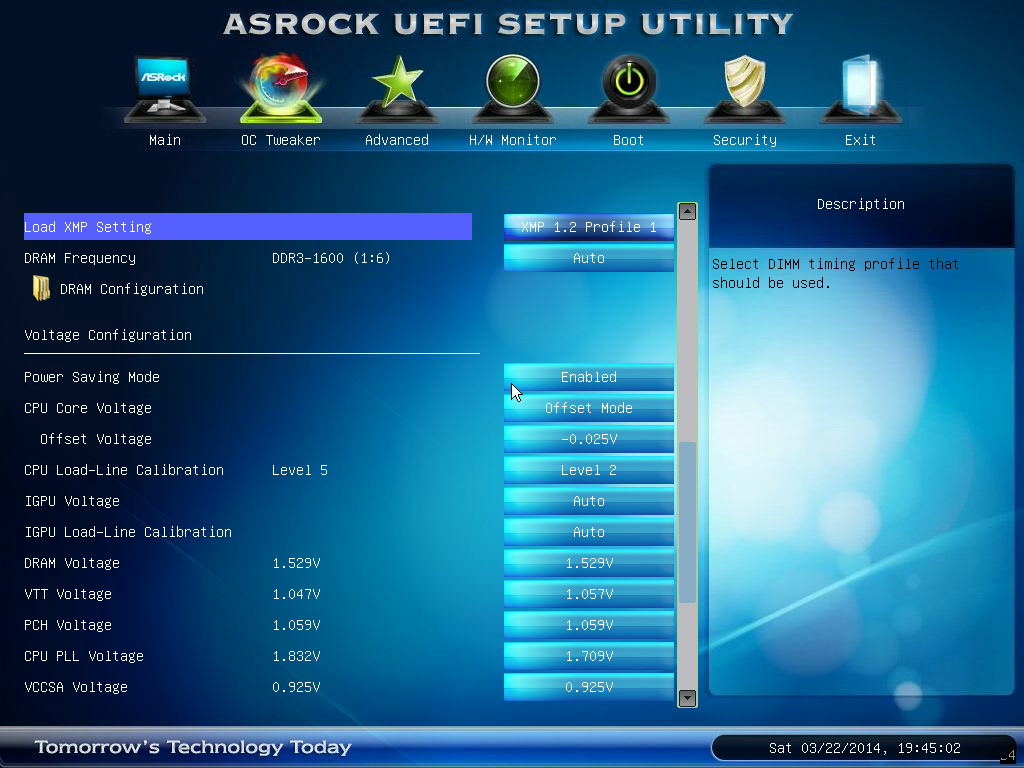Open the H/W Monitor radar icon
The image size is (1024, 768).
click(513, 89)
